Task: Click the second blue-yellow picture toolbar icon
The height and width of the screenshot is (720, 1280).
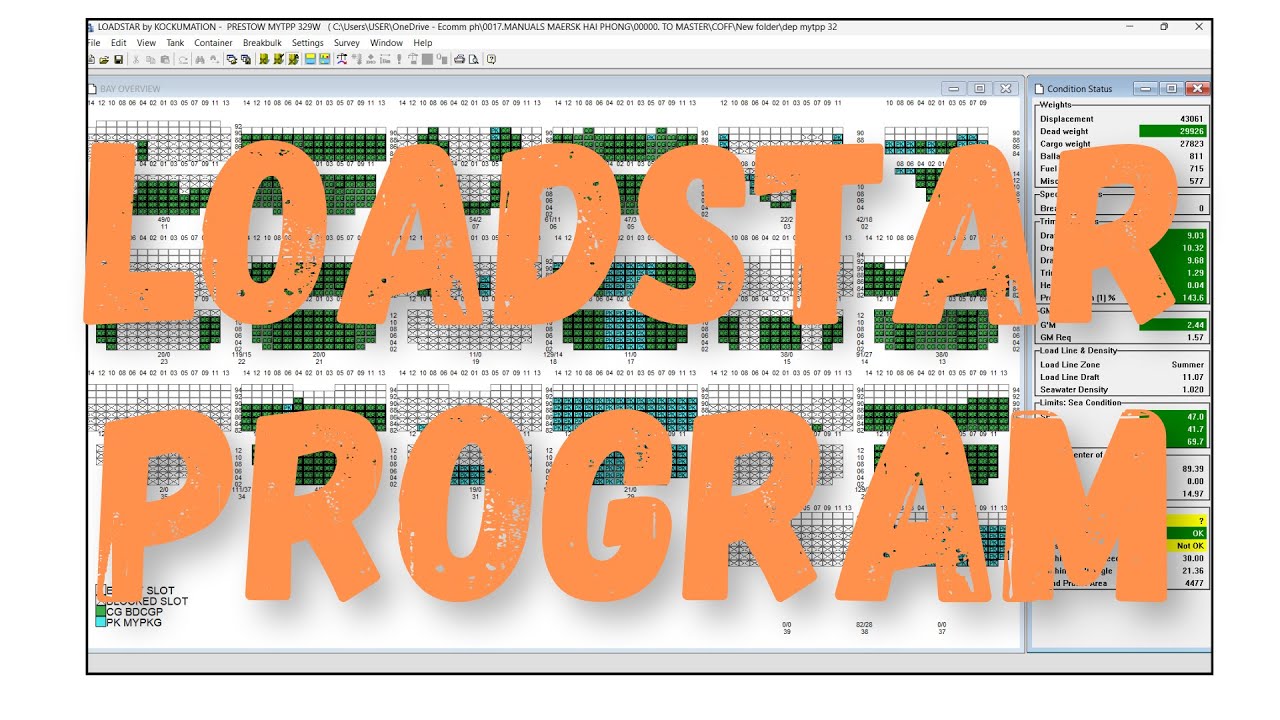Action: [x=324, y=60]
